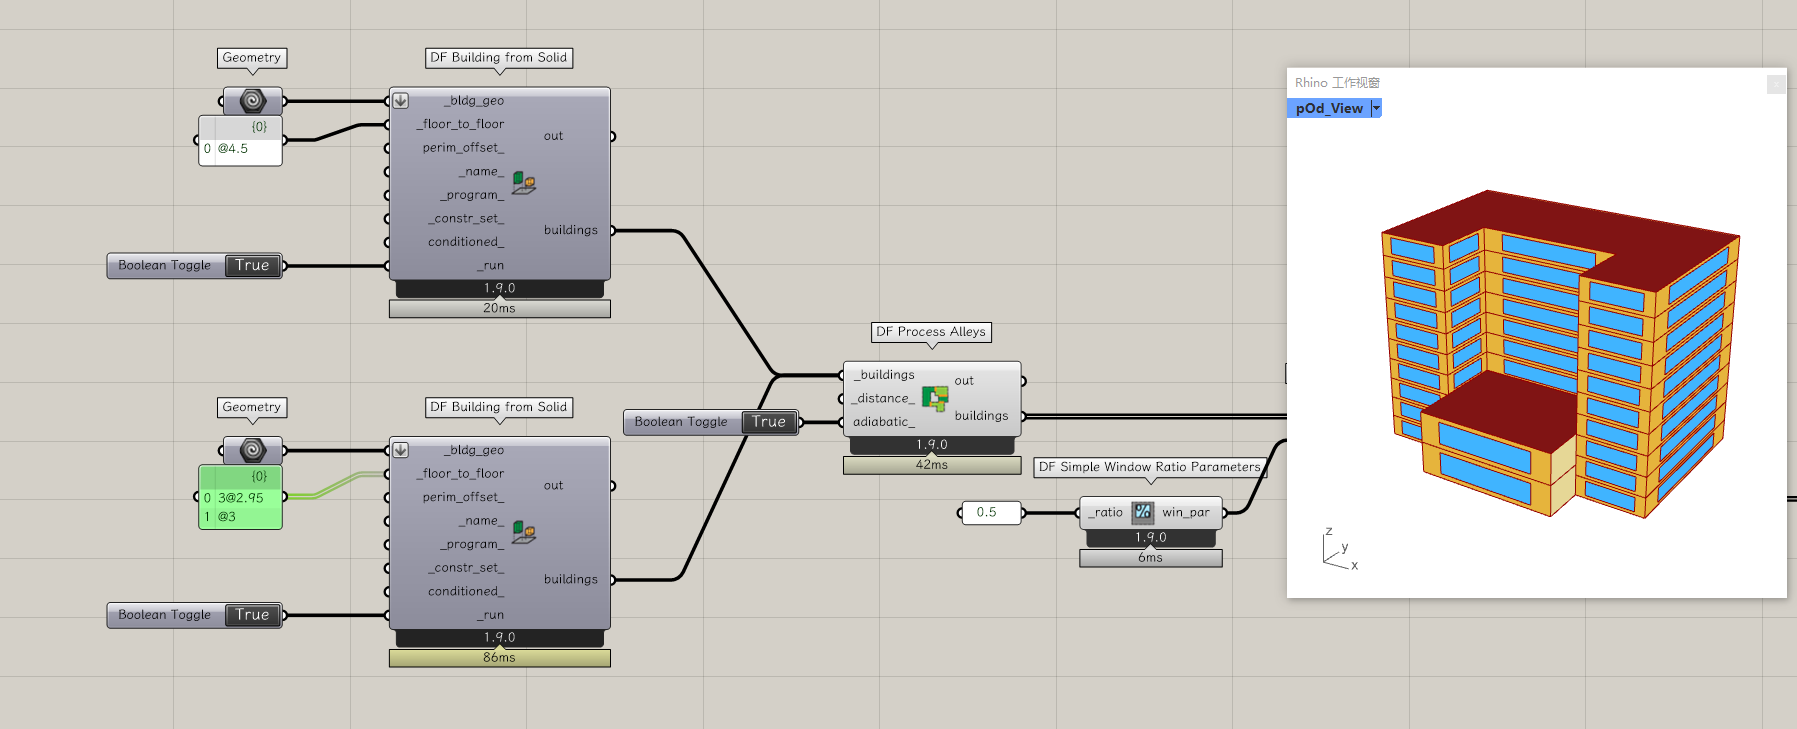Image resolution: width=1797 pixels, height=729 pixels.
Task: Toggle the Boolean Toggle feeding the 86ms component's _run
Action: pos(252,615)
